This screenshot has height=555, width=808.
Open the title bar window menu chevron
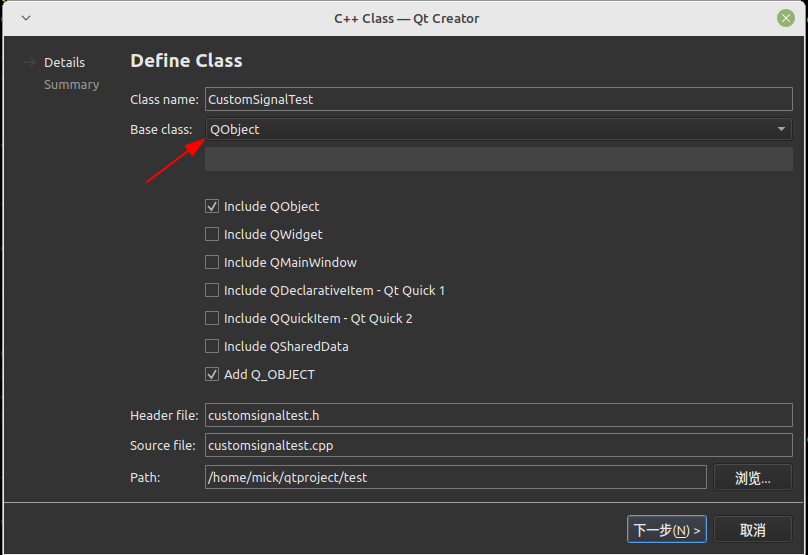point(25,18)
